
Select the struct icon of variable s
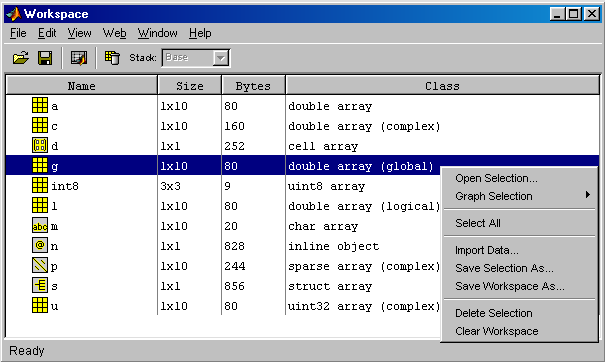40,285
